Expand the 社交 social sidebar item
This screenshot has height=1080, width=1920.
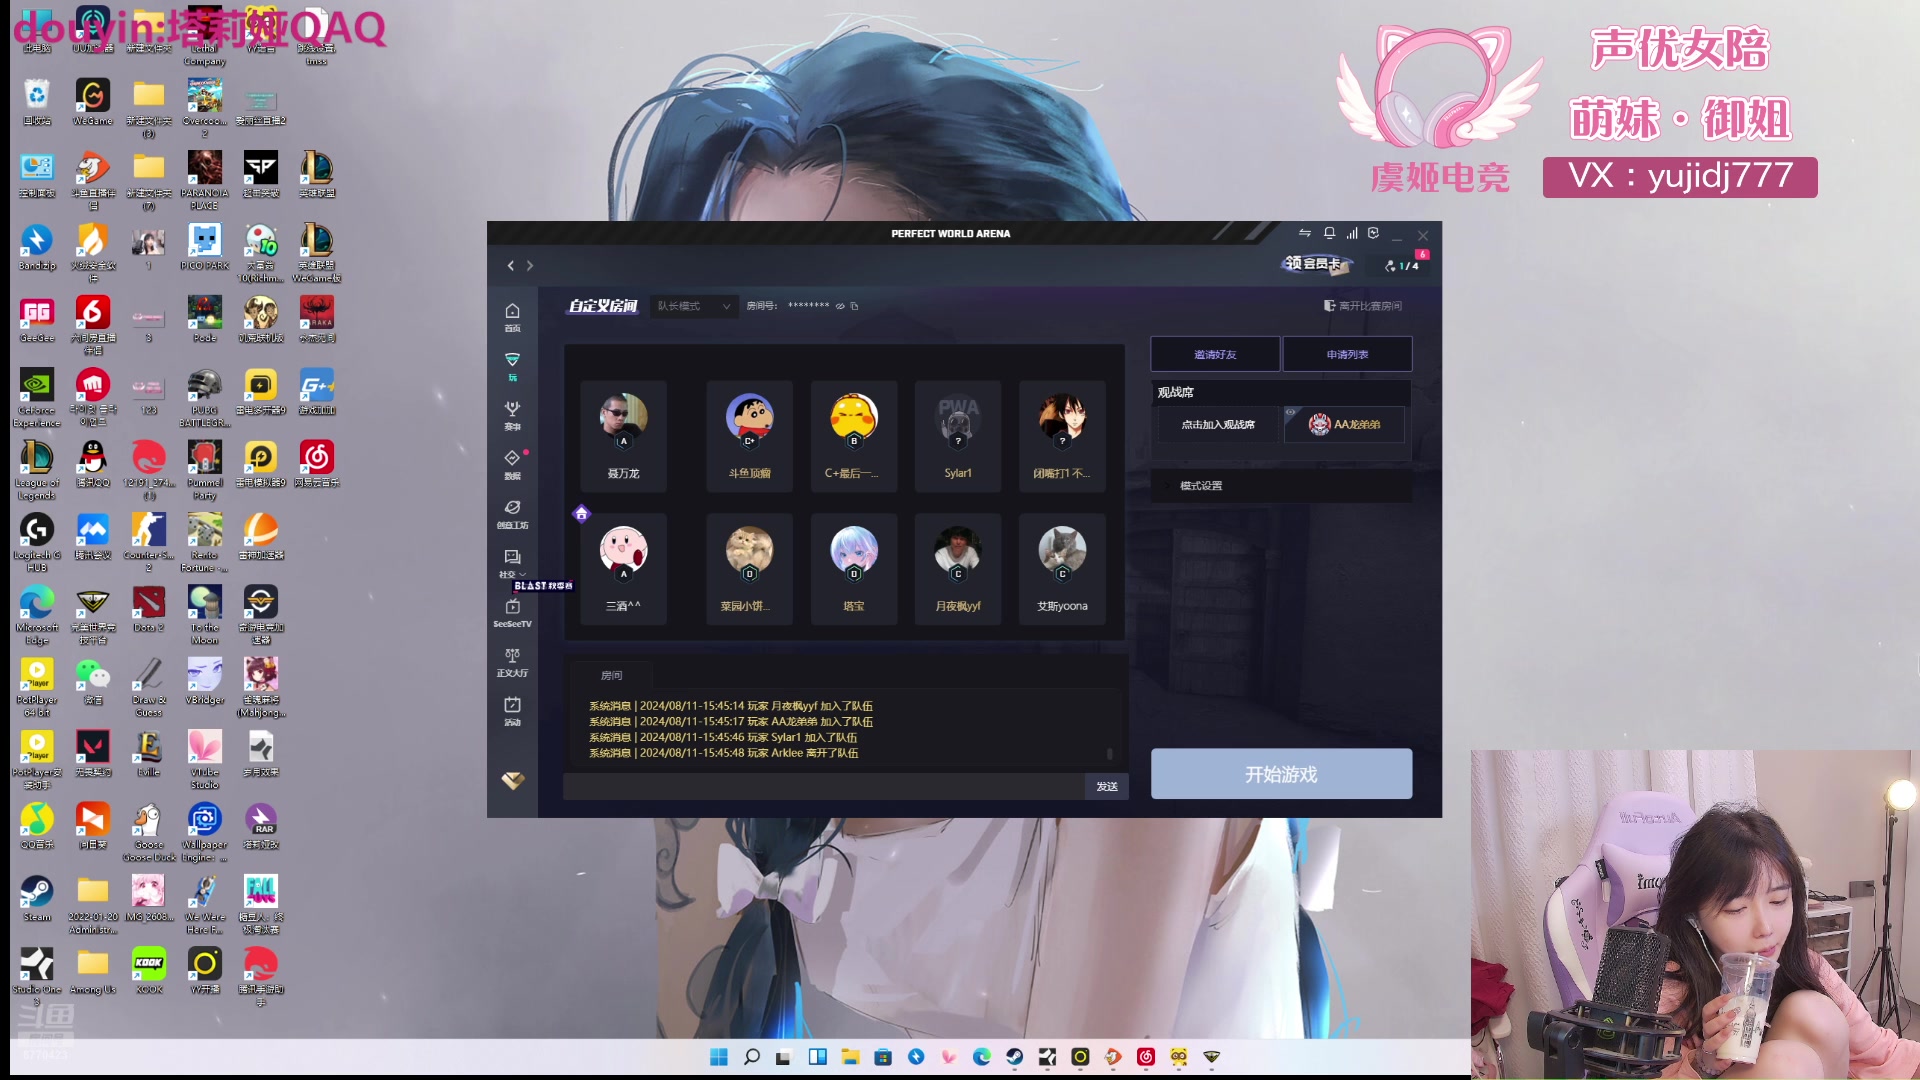tap(512, 562)
